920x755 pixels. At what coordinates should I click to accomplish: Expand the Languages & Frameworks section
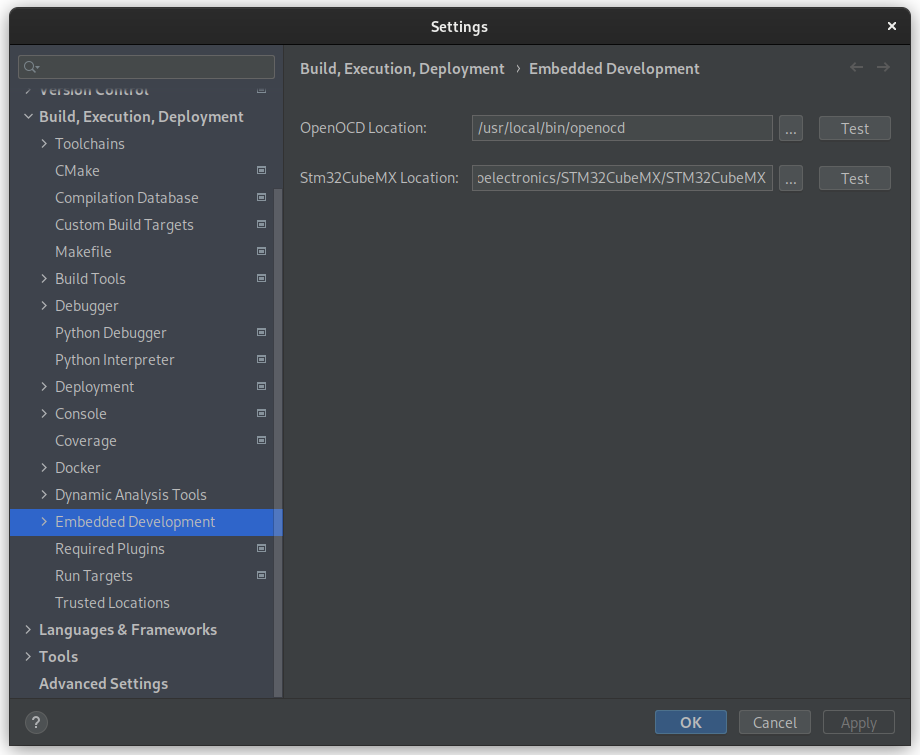[x=28, y=630]
